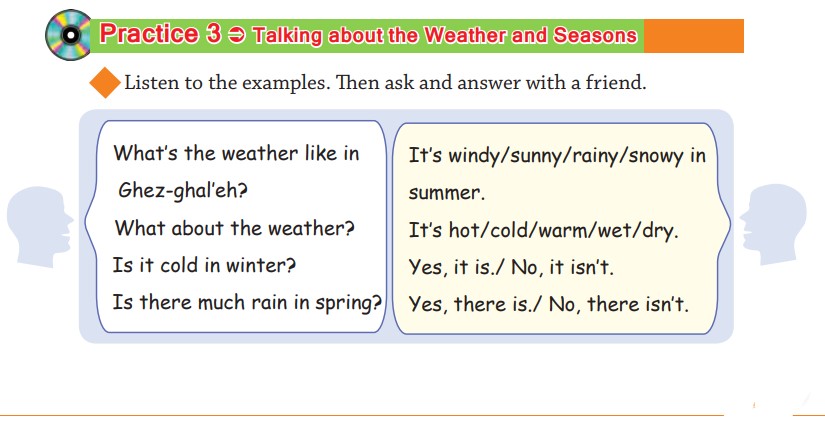Click the "It's hot/cold/warm/wet/dry." answer

point(544,231)
